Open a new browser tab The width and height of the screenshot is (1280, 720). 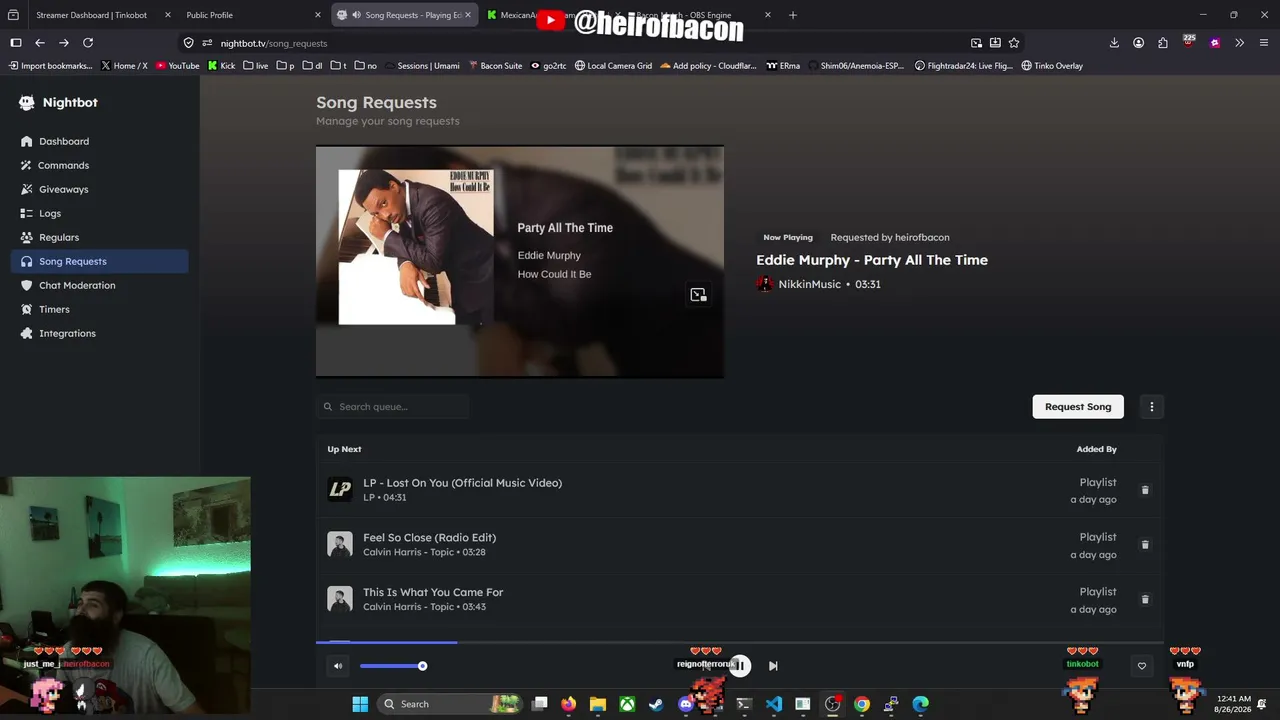(x=793, y=15)
